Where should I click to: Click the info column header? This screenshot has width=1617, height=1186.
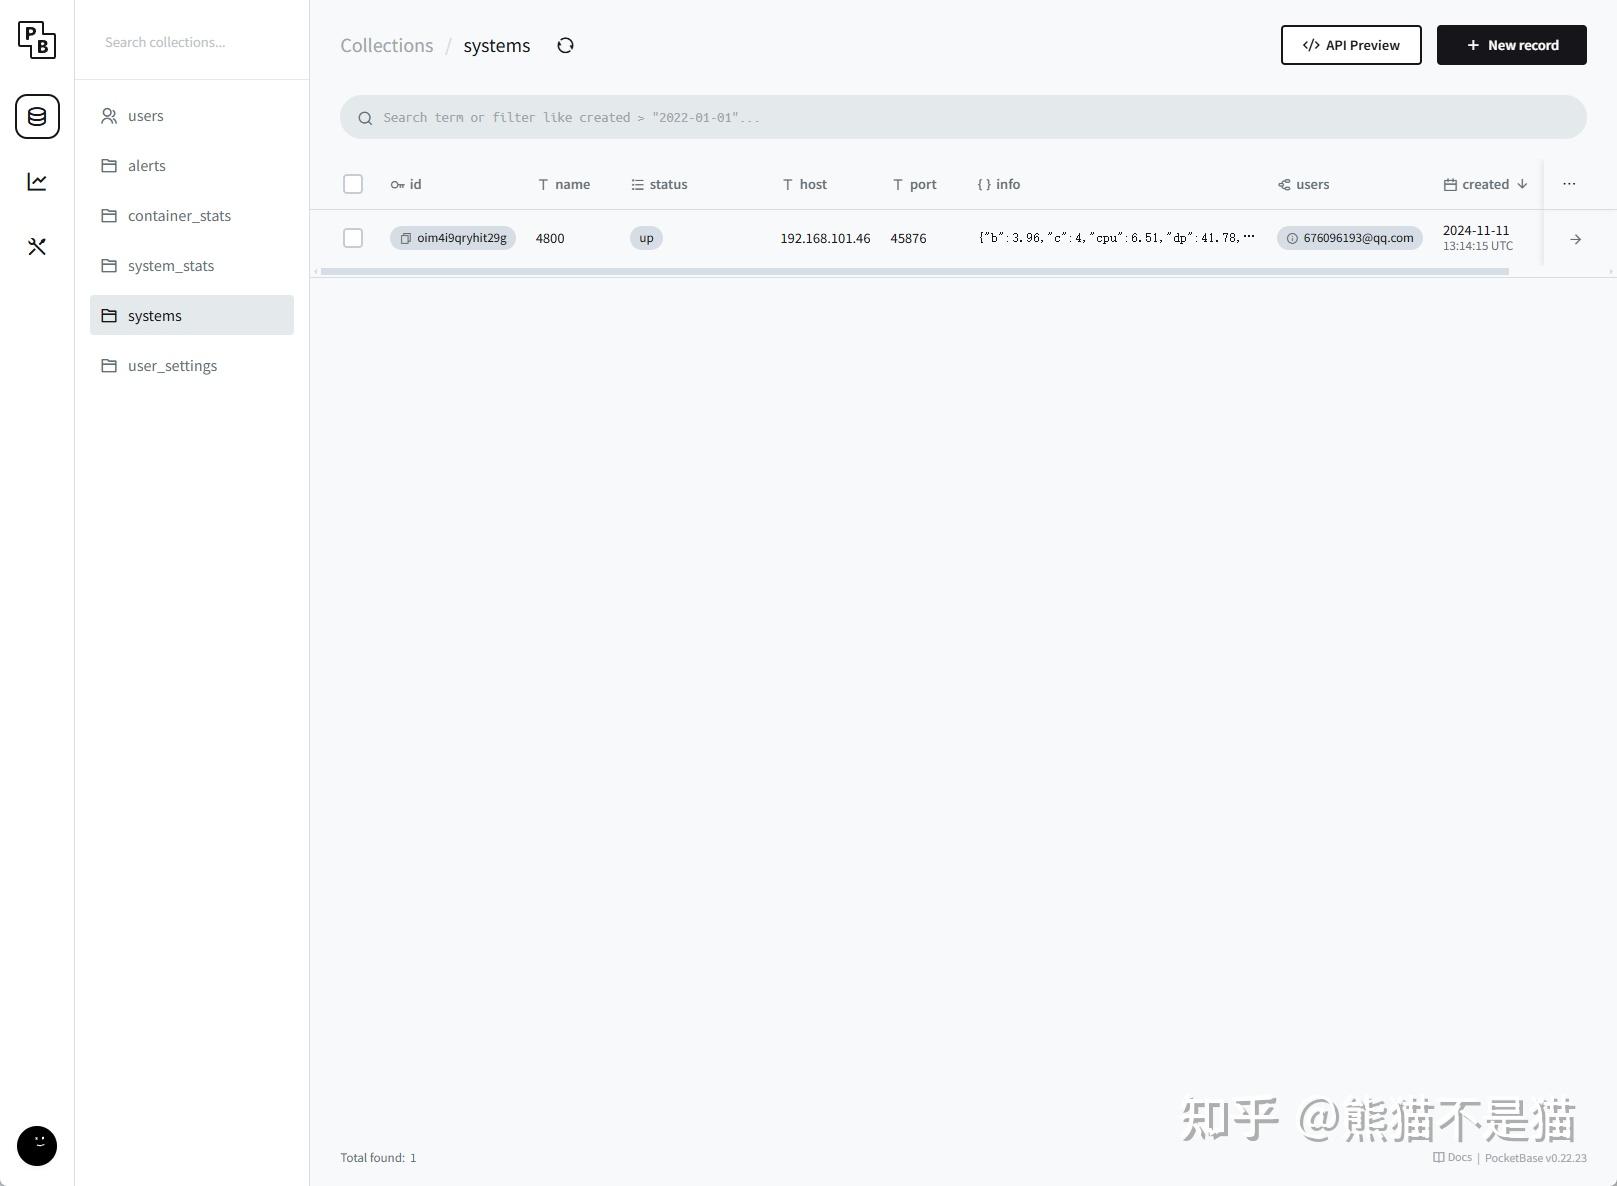(999, 184)
